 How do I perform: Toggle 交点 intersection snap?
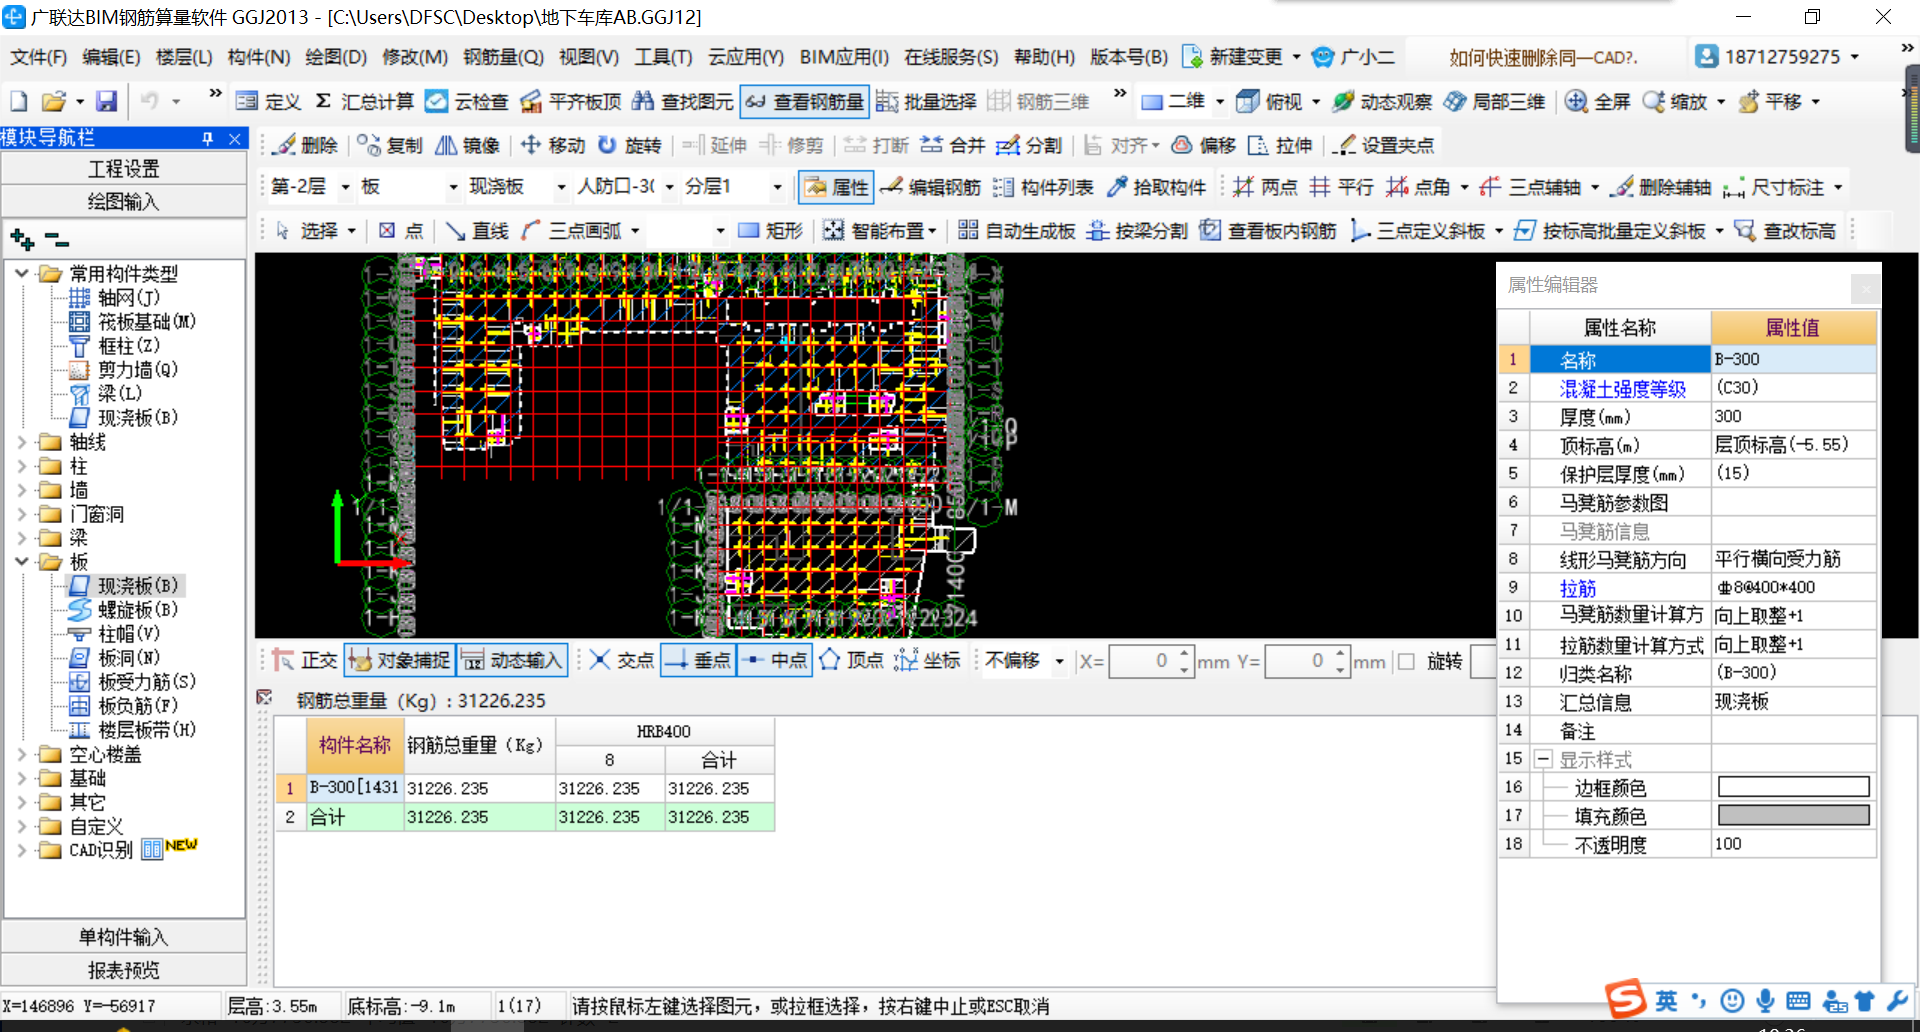[x=621, y=660]
